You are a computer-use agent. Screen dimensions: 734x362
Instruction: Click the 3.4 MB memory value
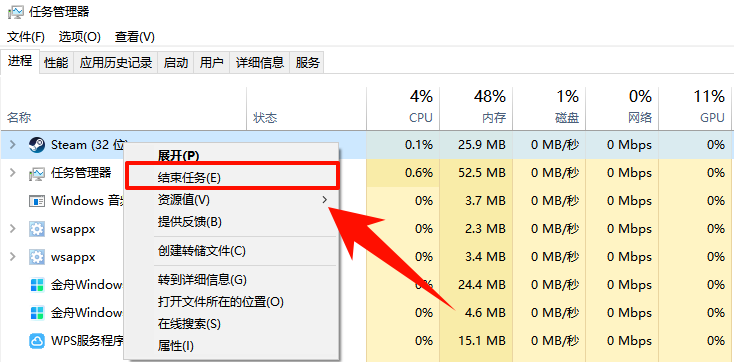[484, 257]
